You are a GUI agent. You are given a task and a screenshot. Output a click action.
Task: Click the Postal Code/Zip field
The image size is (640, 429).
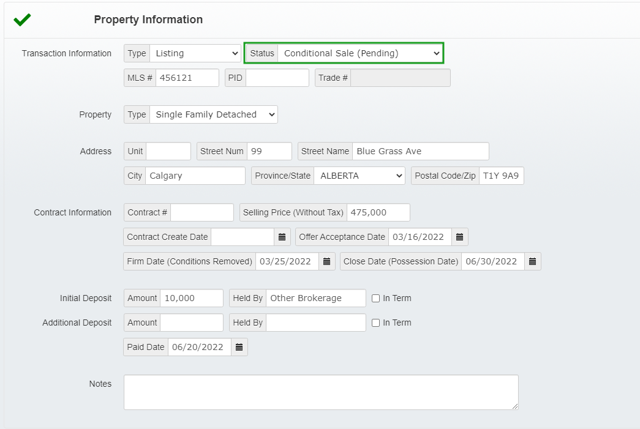click(x=501, y=176)
